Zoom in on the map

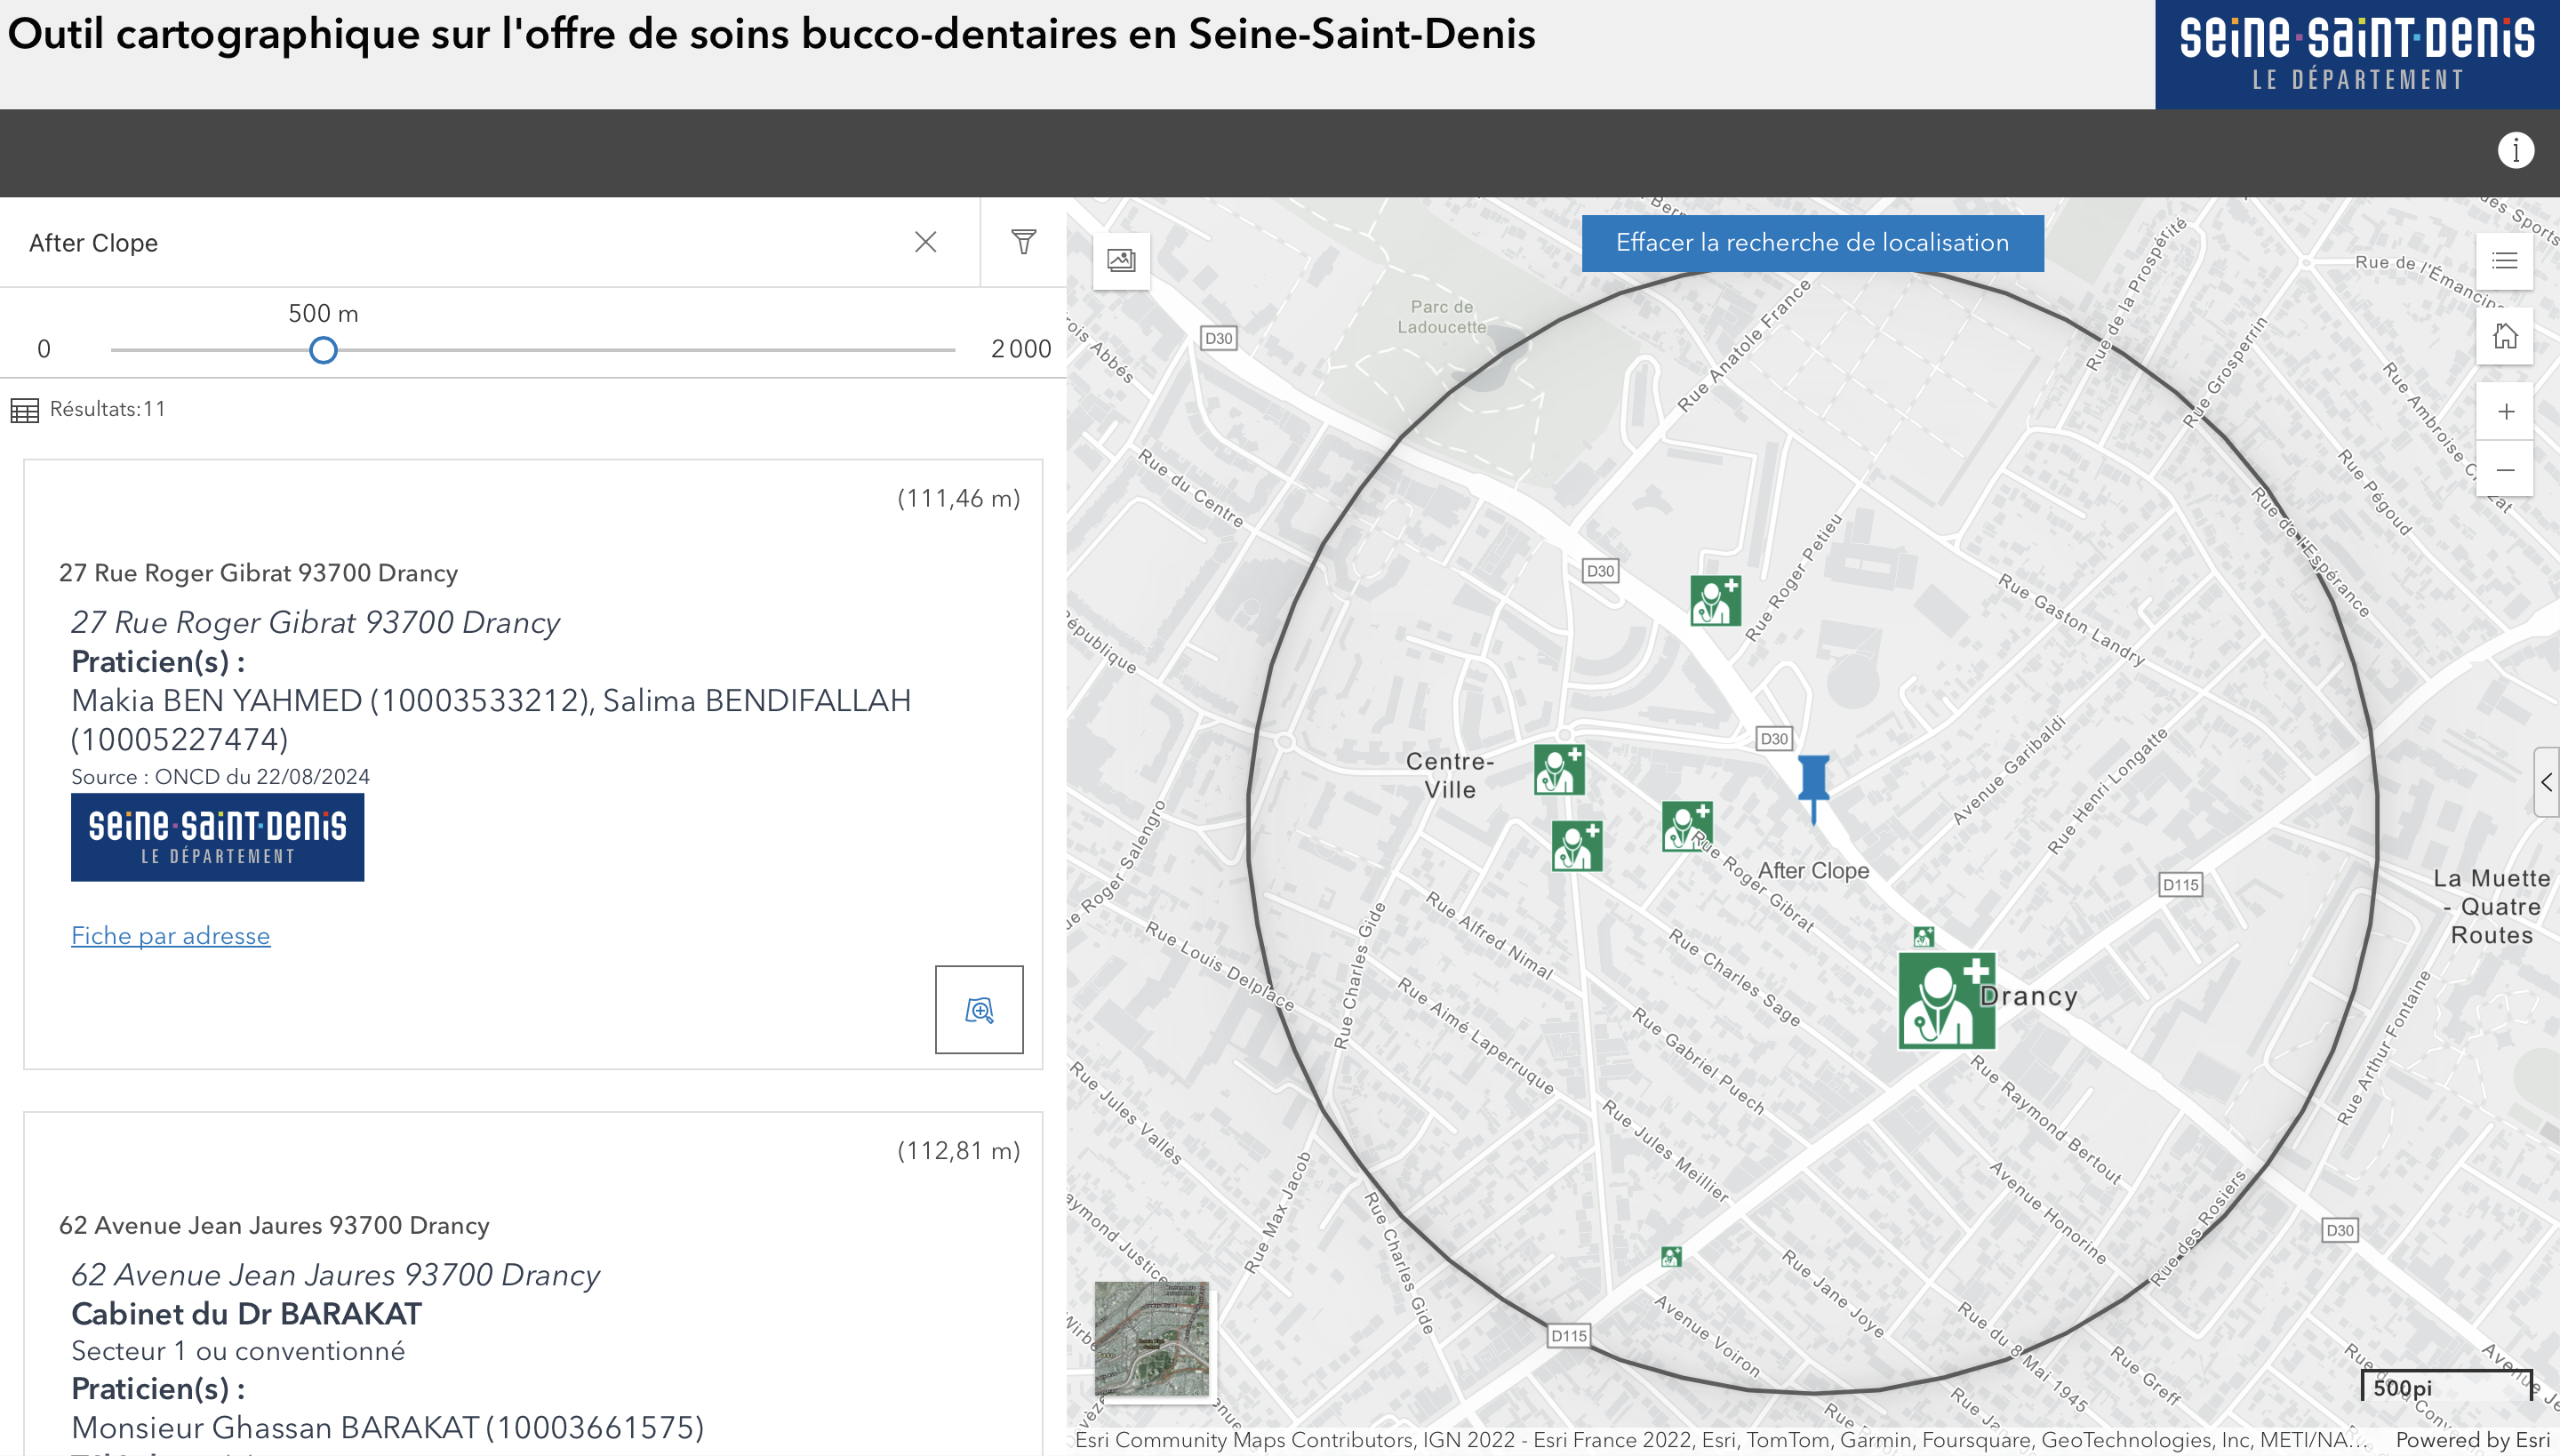[2504, 412]
